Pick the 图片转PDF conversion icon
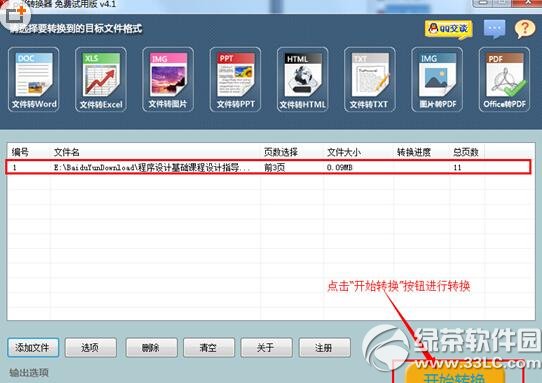Screen dimensions: 542x383 (x=437, y=80)
